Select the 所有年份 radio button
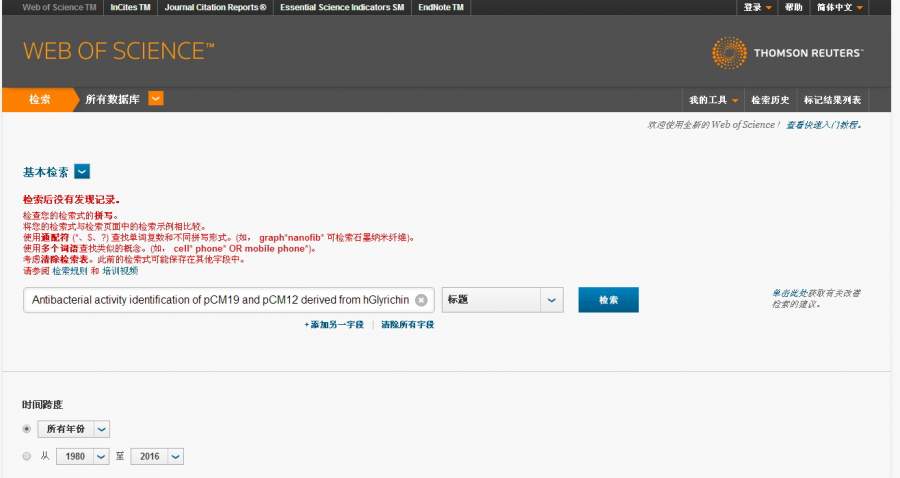900x478 pixels. coord(26,429)
